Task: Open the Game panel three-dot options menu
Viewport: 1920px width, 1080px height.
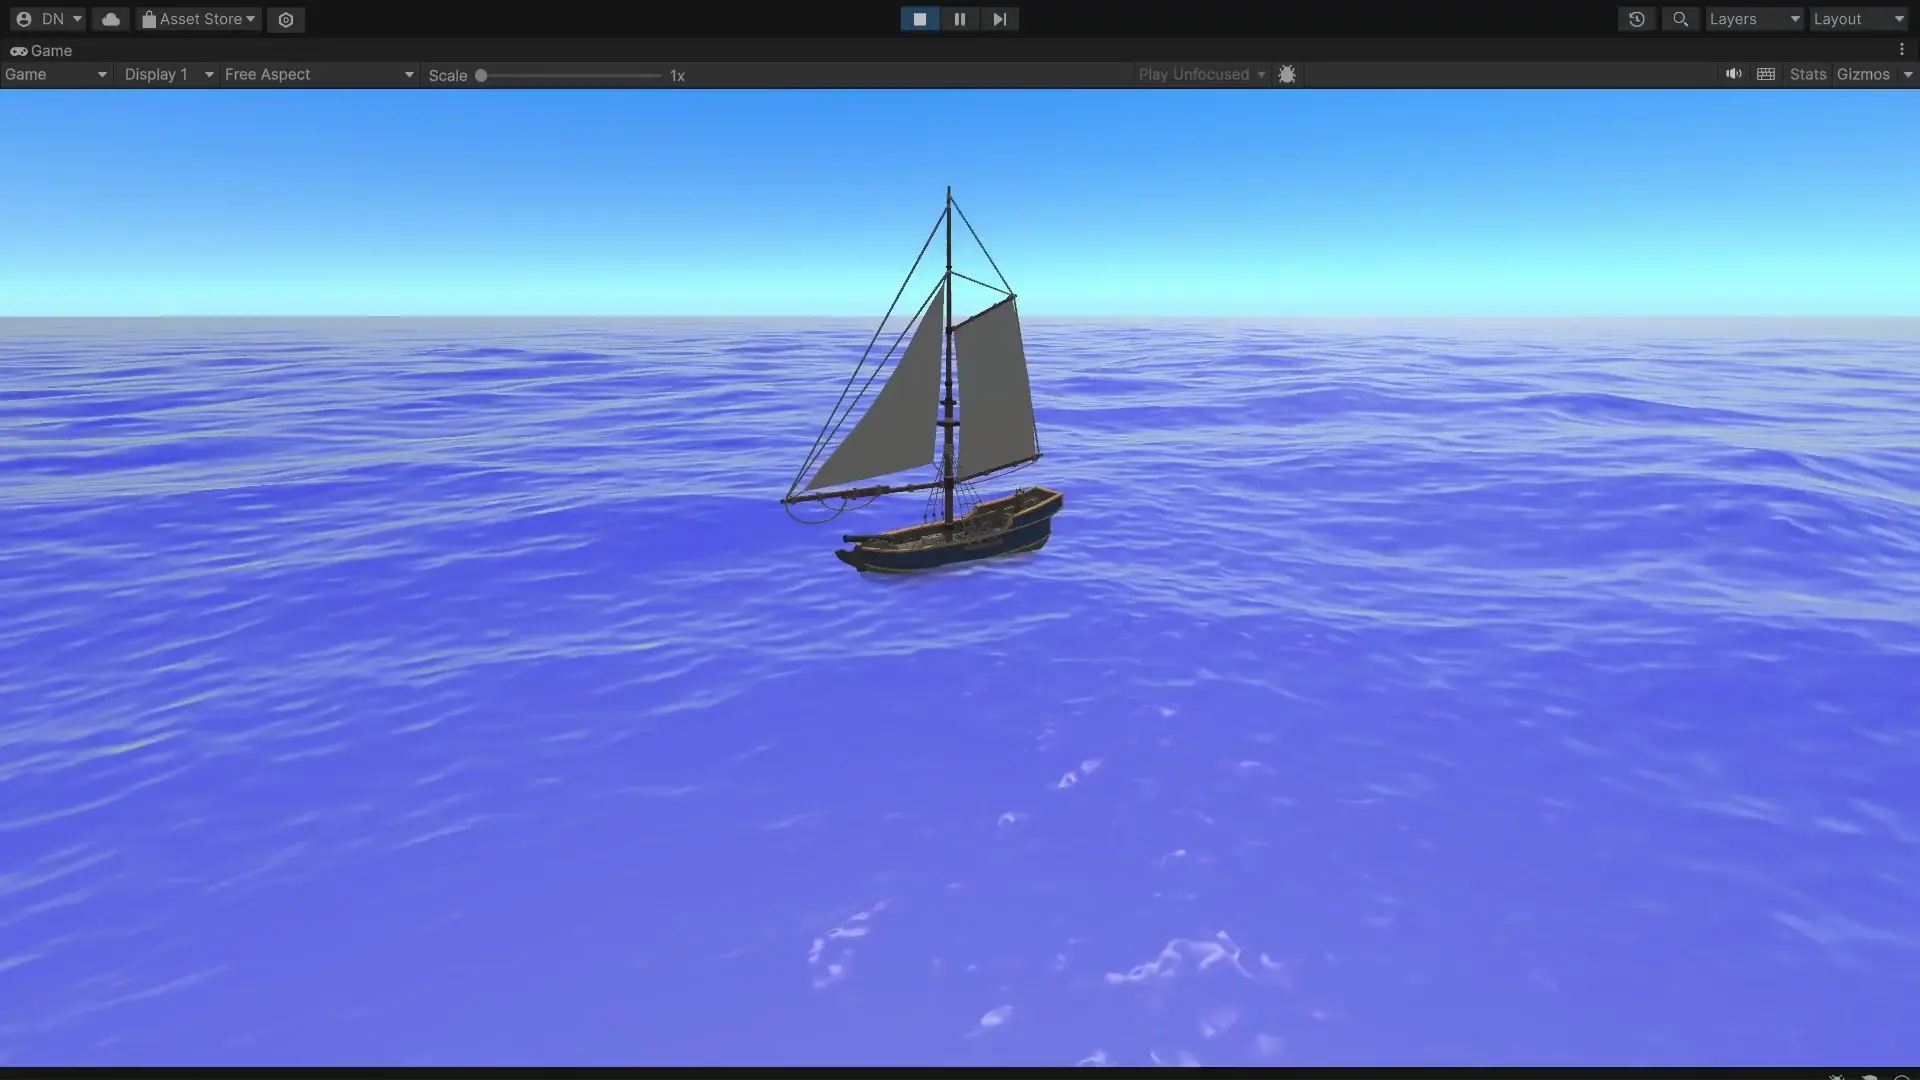Action: (x=1901, y=49)
